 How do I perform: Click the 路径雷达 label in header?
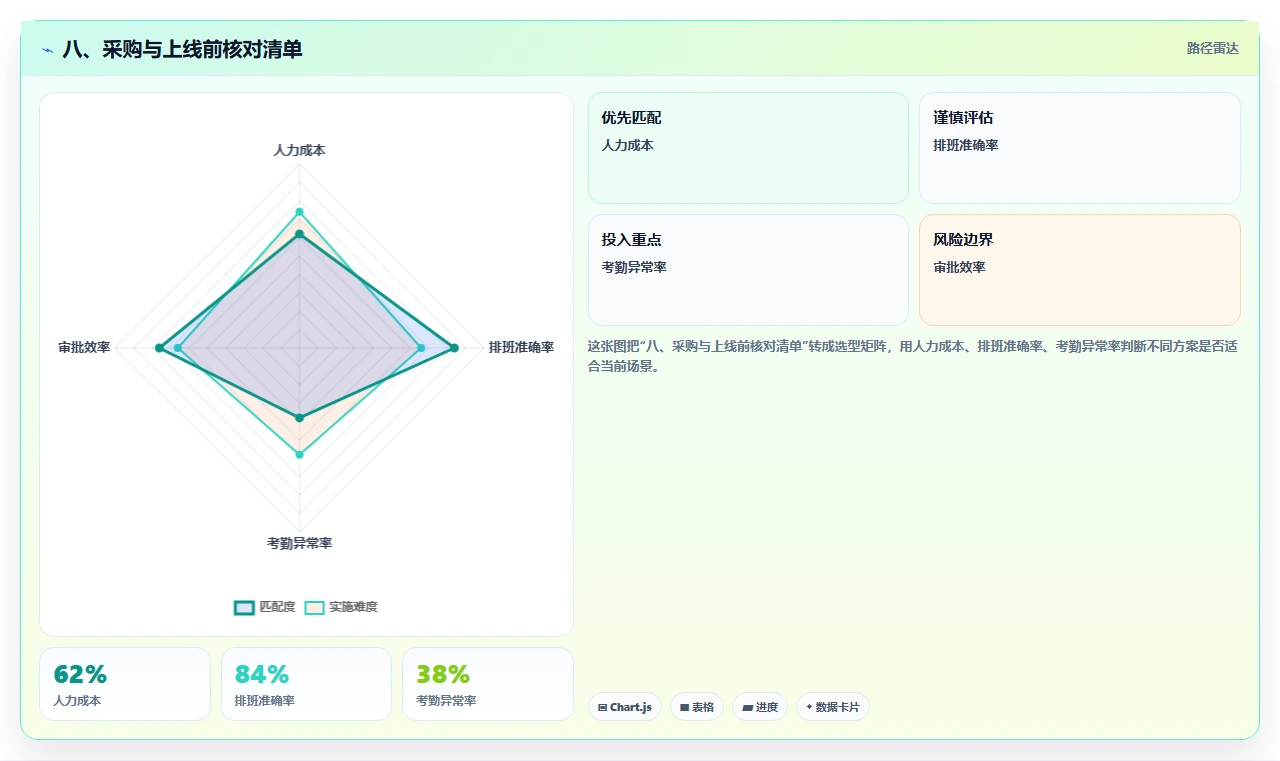(x=1212, y=48)
